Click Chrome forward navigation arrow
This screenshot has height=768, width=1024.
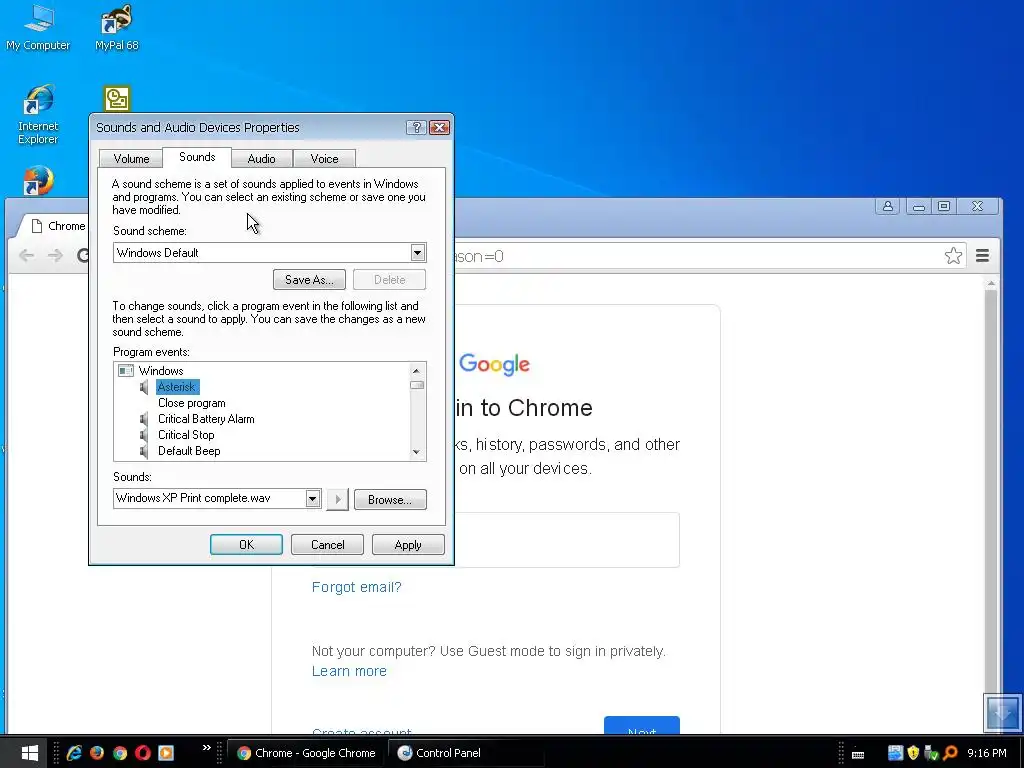(x=56, y=255)
